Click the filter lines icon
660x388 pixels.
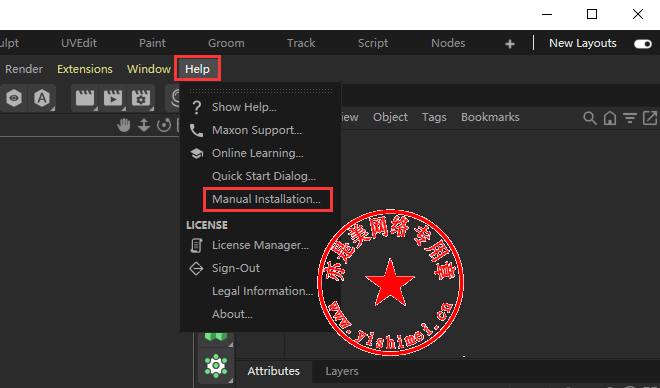click(630, 118)
